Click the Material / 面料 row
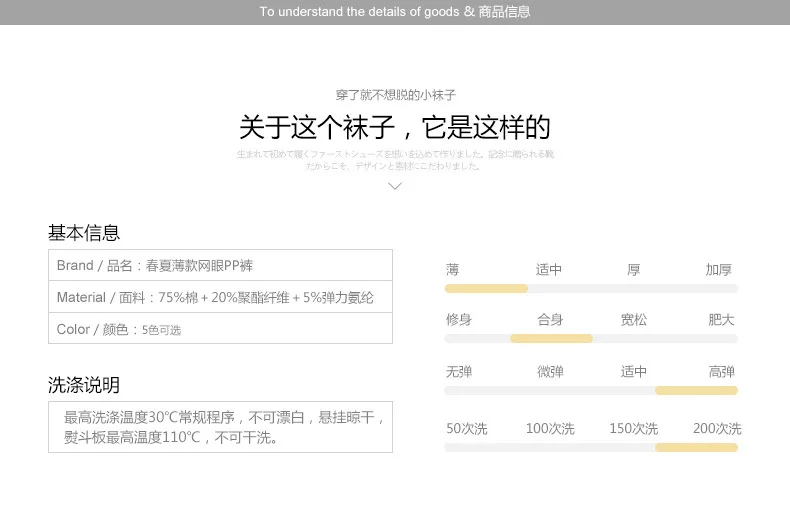790x518 pixels. (220, 297)
